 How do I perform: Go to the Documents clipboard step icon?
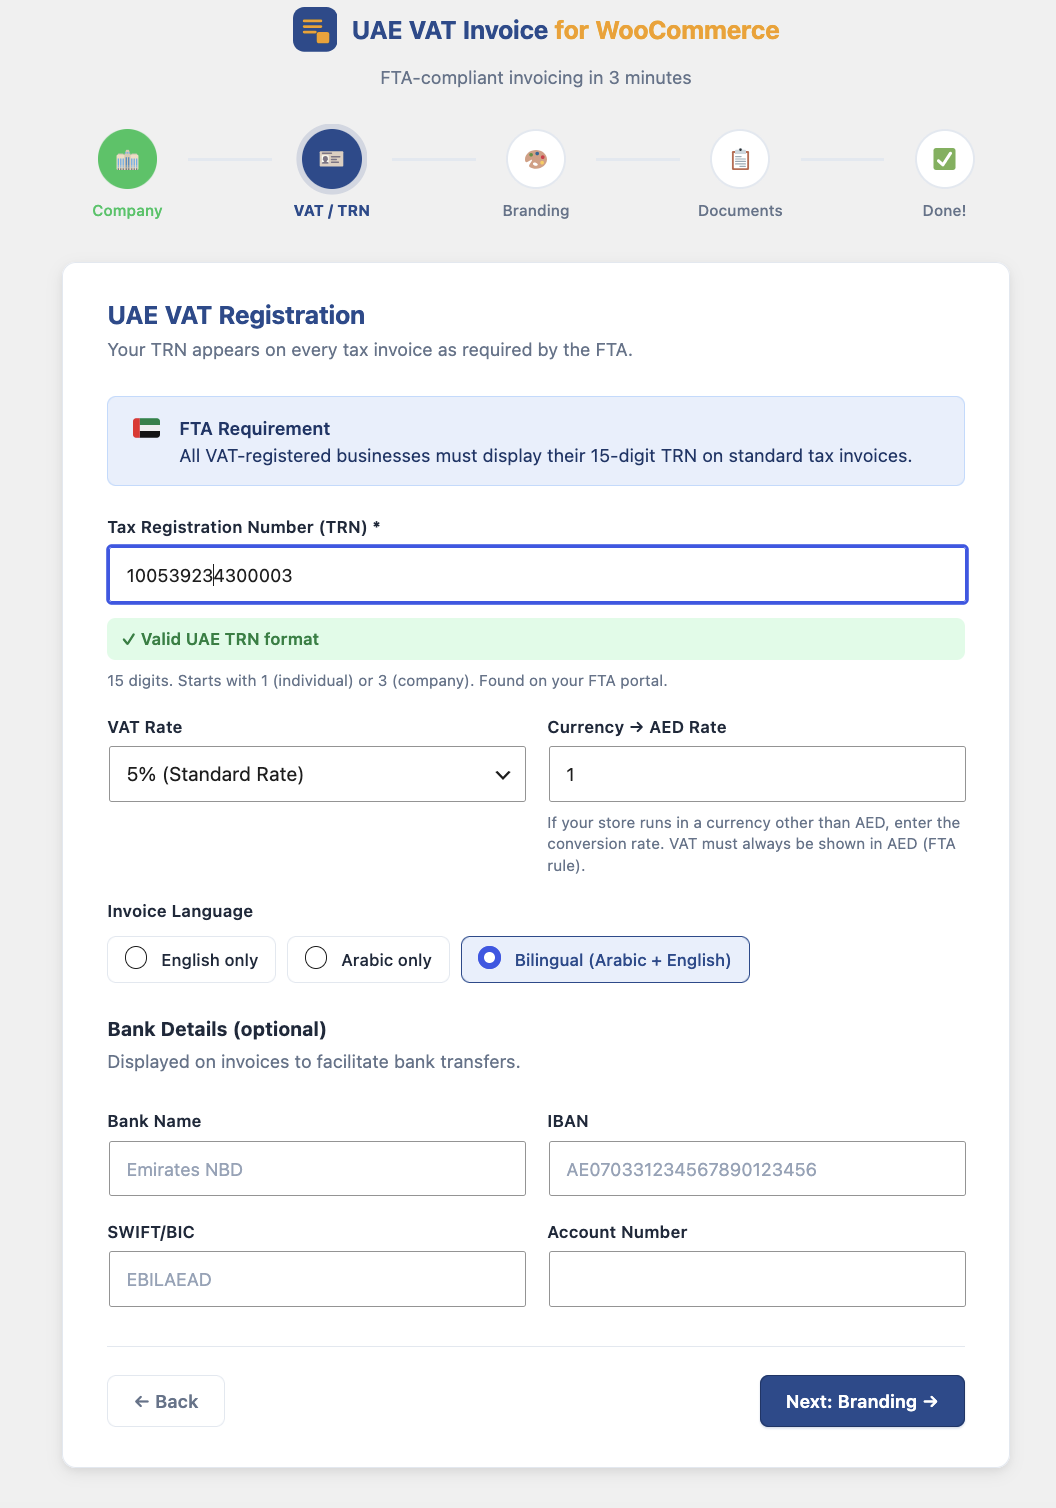(740, 159)
